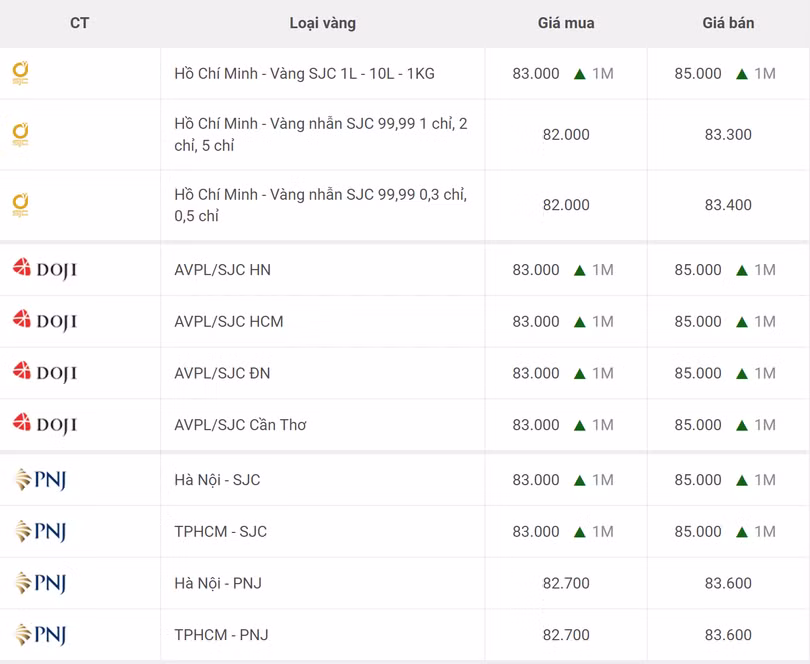
Task: Open the Hà Nội - PNJ gold type entry
Action: (218, 583)
